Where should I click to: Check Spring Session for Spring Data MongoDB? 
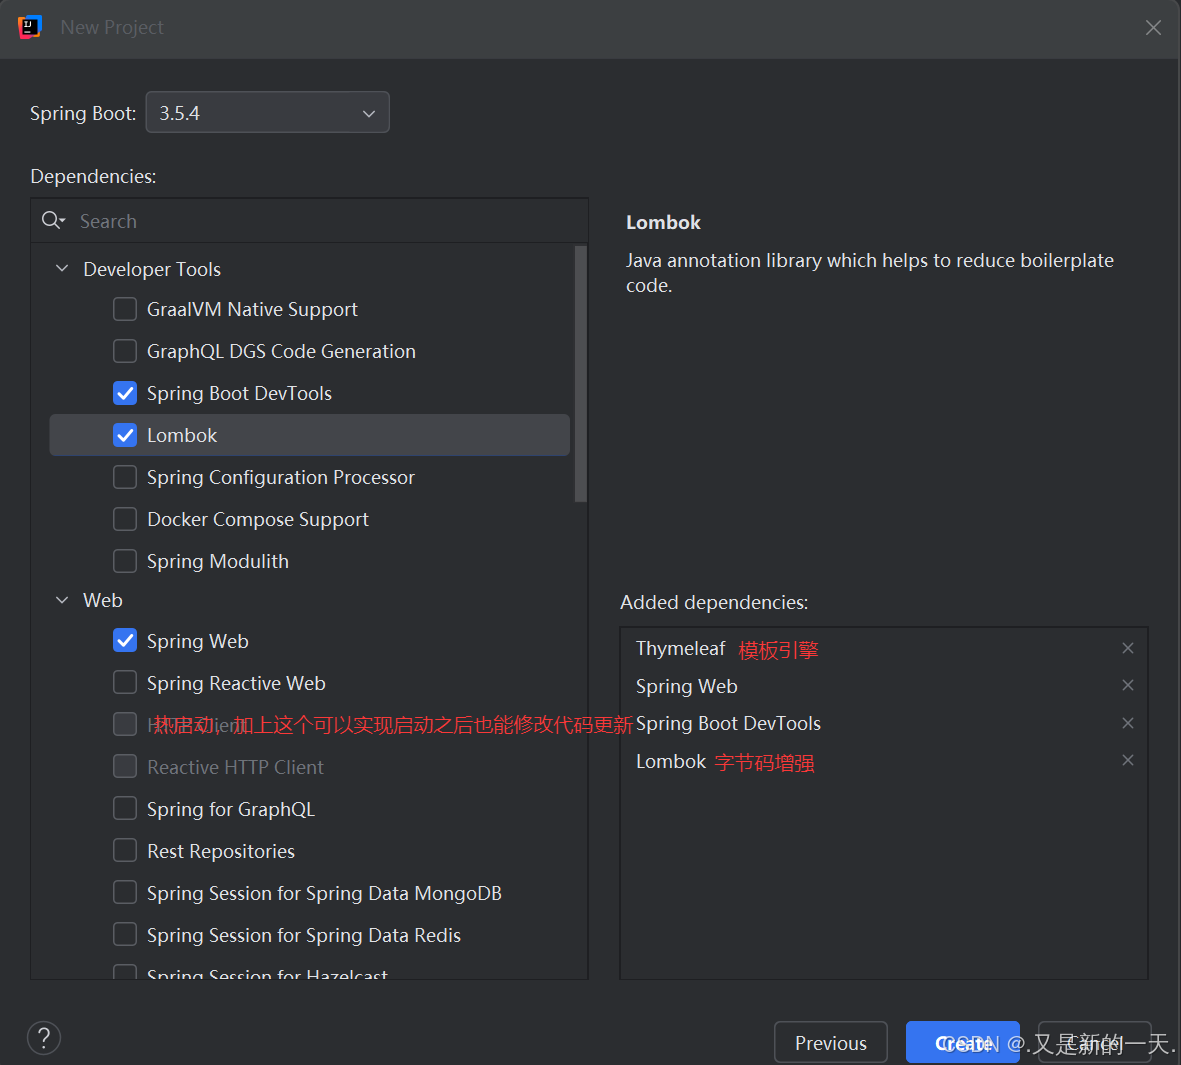[125, 893]
